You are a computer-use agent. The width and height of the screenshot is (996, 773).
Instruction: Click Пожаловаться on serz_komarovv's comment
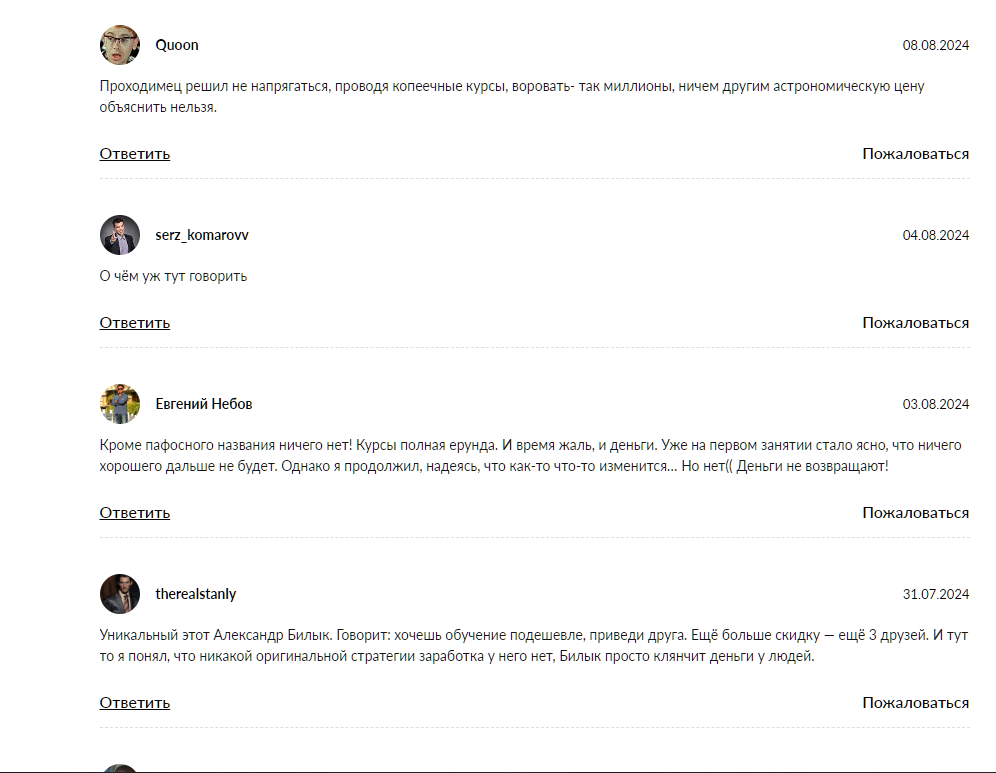coord(915,323)
